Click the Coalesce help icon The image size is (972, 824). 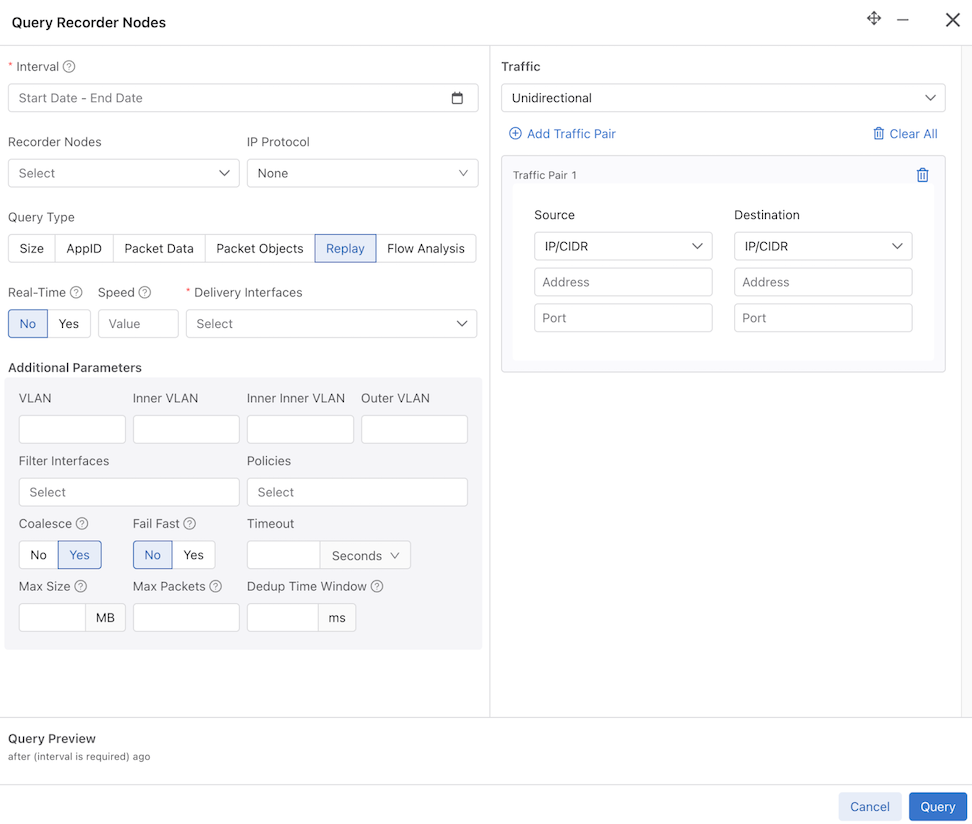point(82,523)
